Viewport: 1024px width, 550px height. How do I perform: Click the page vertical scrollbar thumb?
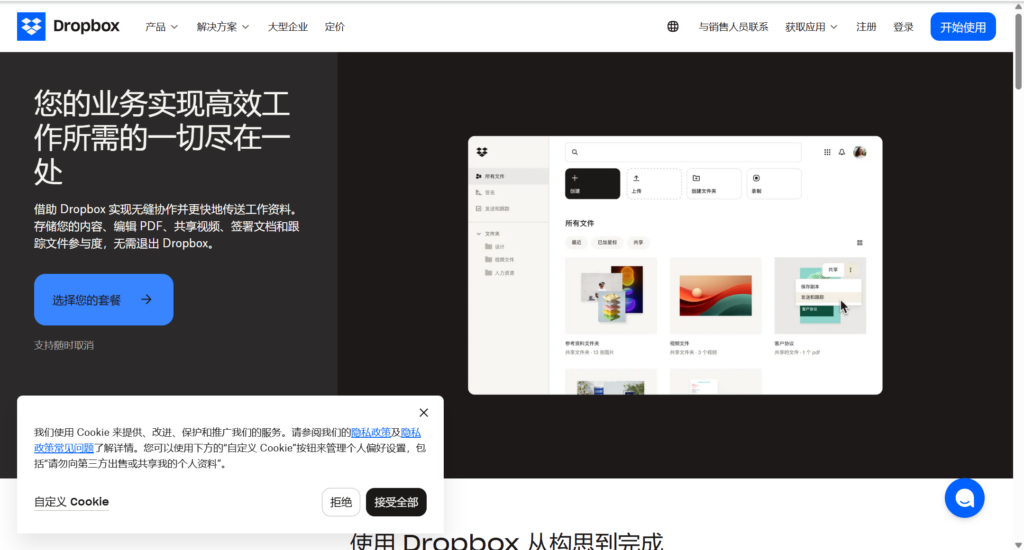click(1018, 51)
